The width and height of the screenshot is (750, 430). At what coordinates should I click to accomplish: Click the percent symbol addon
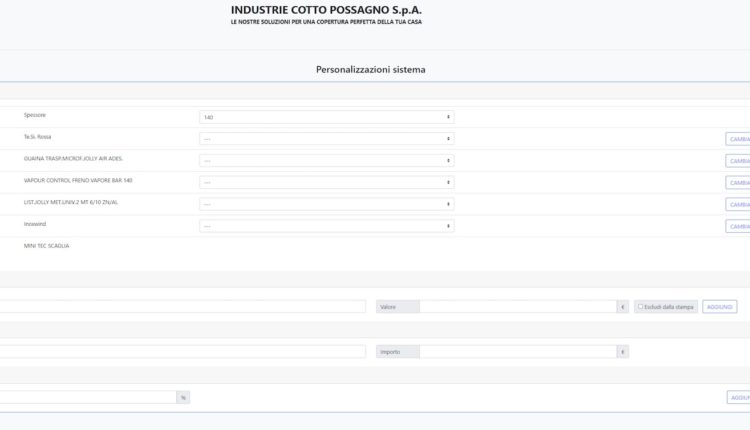[x=183, y=397]
